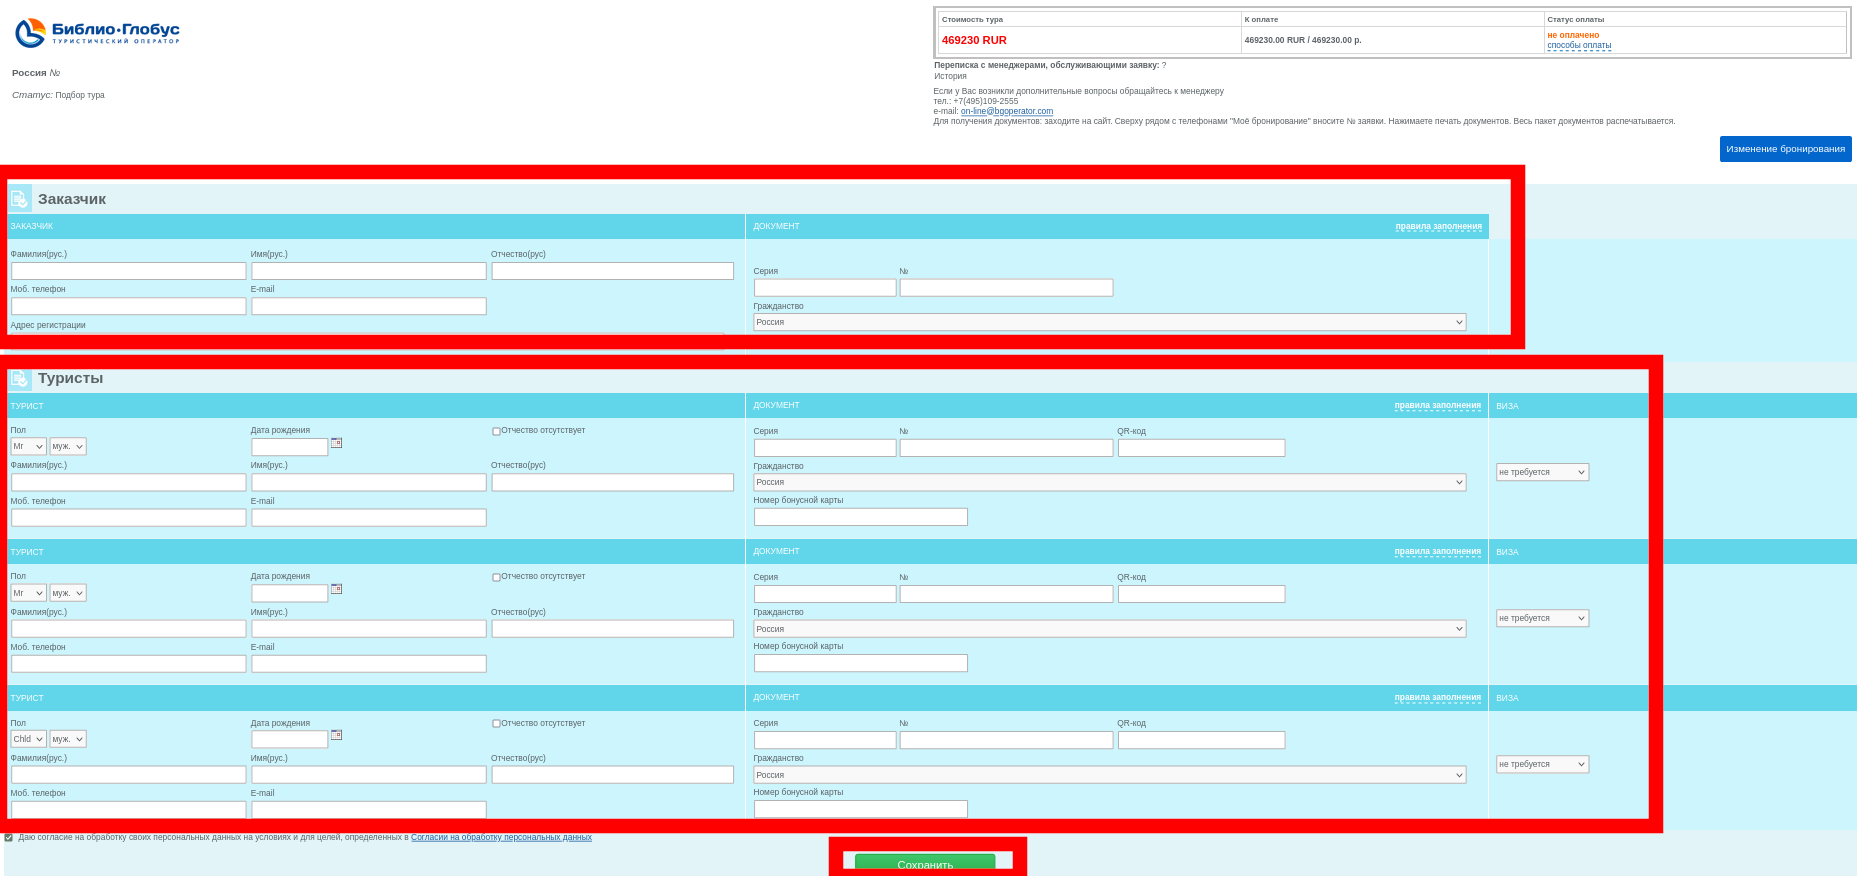Check first tourist's 'Отчество отсутствует' box
Screen dimensions: 1857x876
coord(496,431)
